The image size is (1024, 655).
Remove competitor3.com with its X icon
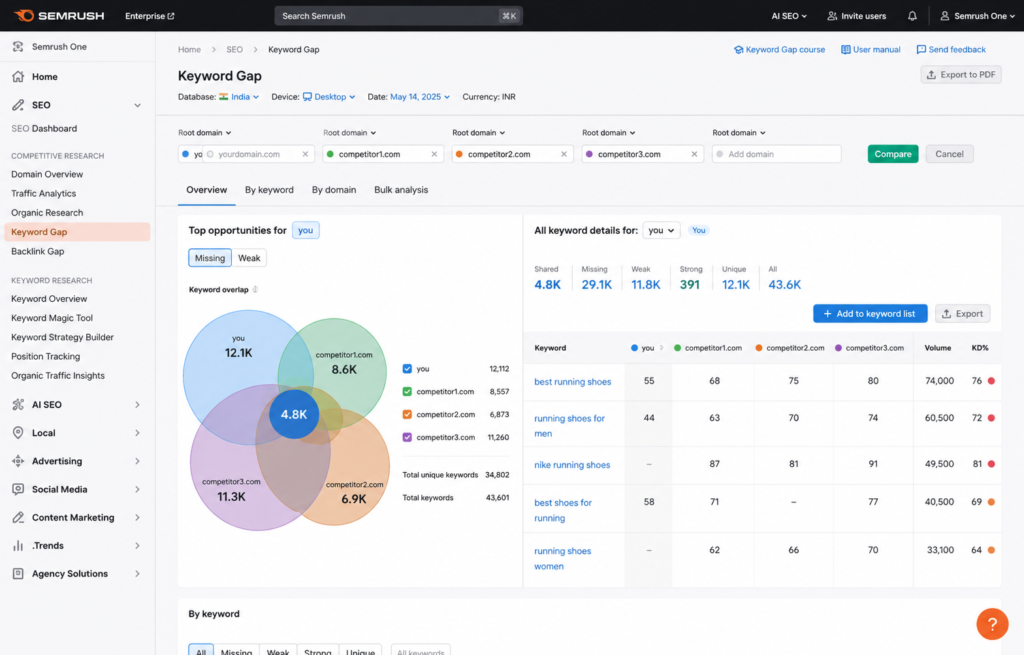pos(694,154)
